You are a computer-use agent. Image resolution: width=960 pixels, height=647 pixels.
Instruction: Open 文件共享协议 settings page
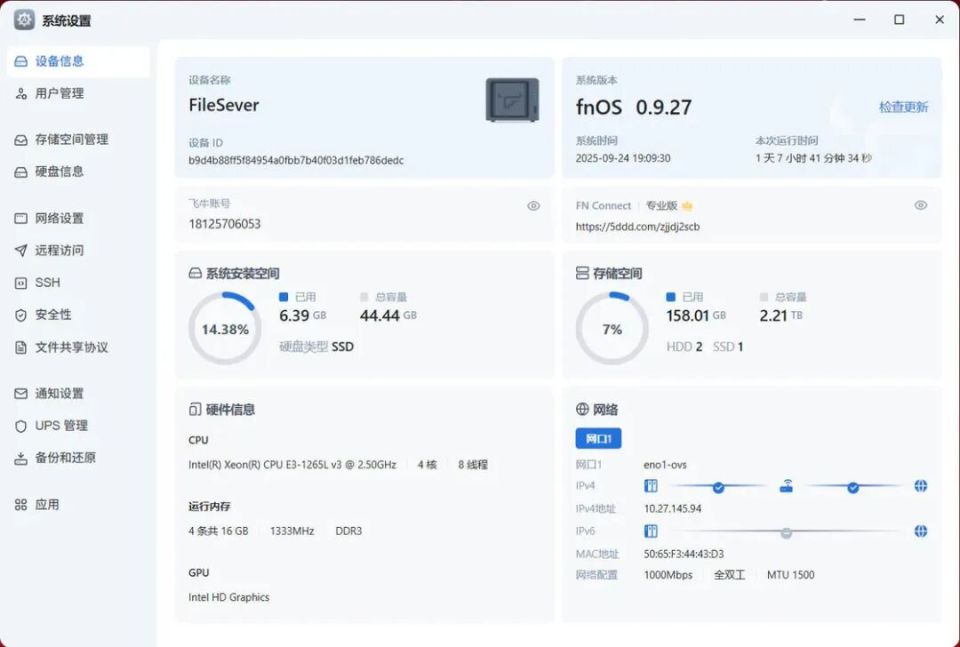point(71,348)
